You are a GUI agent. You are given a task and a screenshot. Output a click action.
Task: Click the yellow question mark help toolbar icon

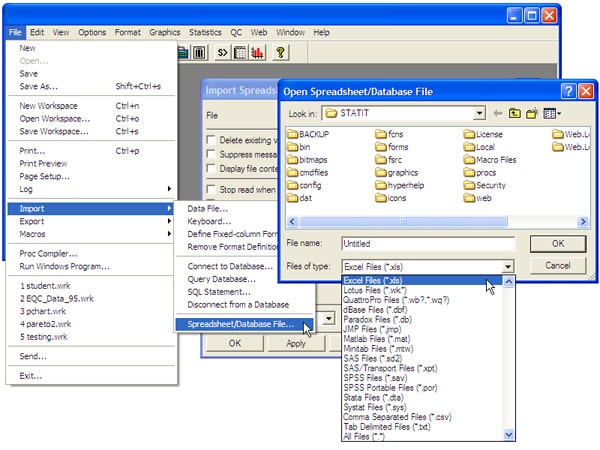[280, 52]
